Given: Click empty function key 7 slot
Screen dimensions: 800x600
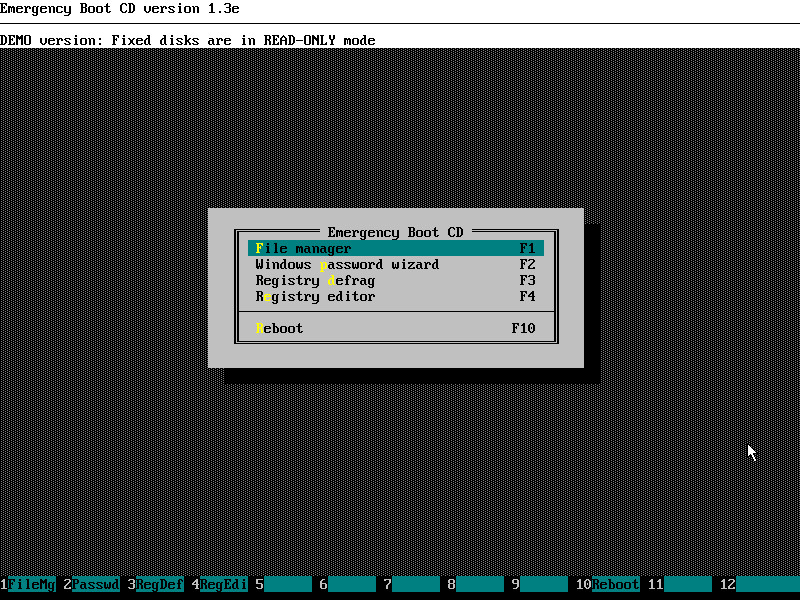Looking at the screenshot, I should click(x=416, y=584).
